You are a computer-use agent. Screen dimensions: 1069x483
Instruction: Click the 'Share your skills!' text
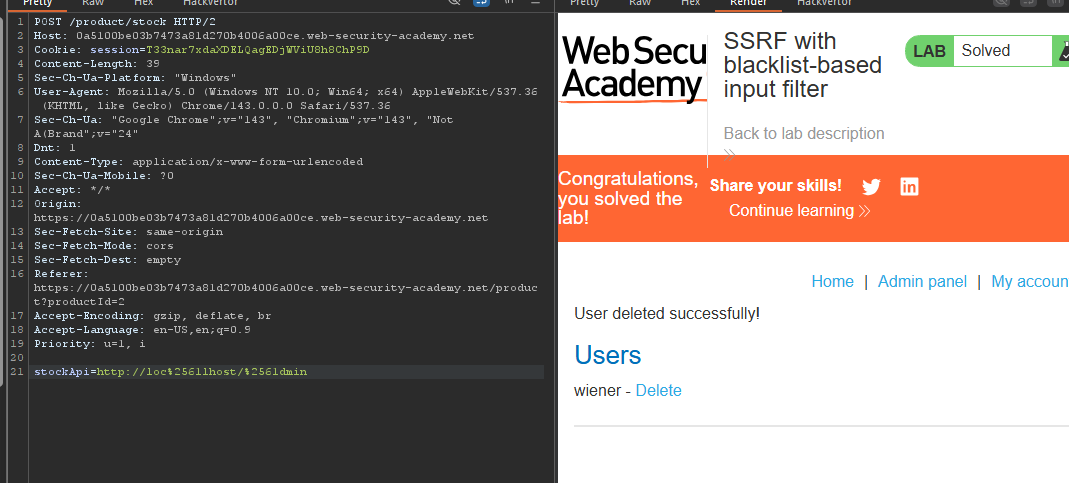[x=776, y=186]
